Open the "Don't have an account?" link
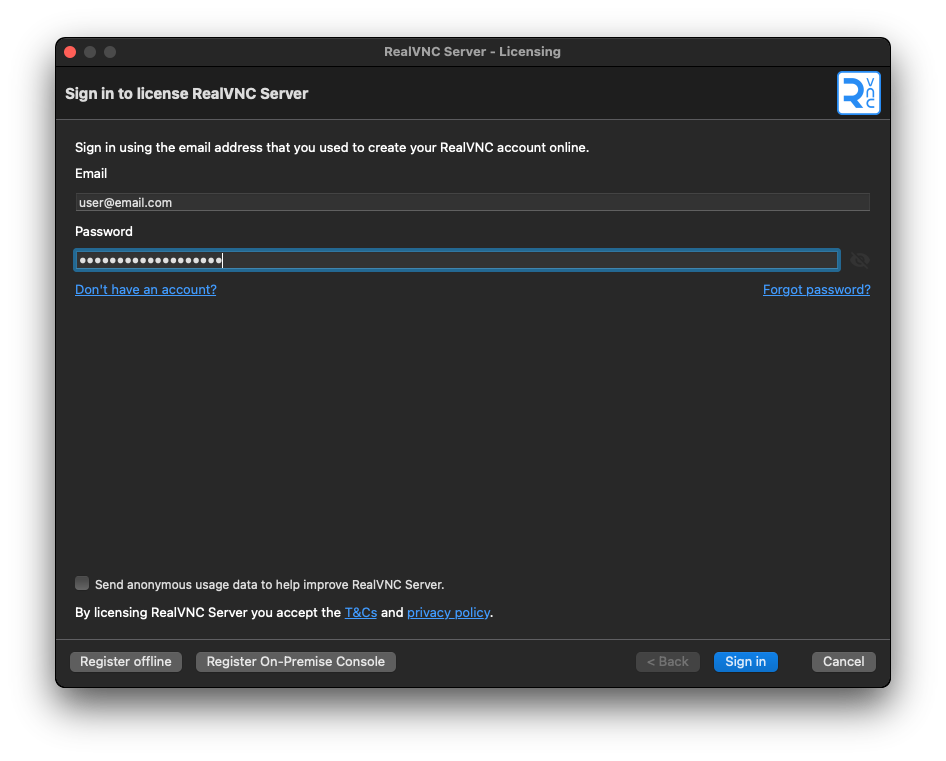Screen dimensions: 946x761 [146, 289]
